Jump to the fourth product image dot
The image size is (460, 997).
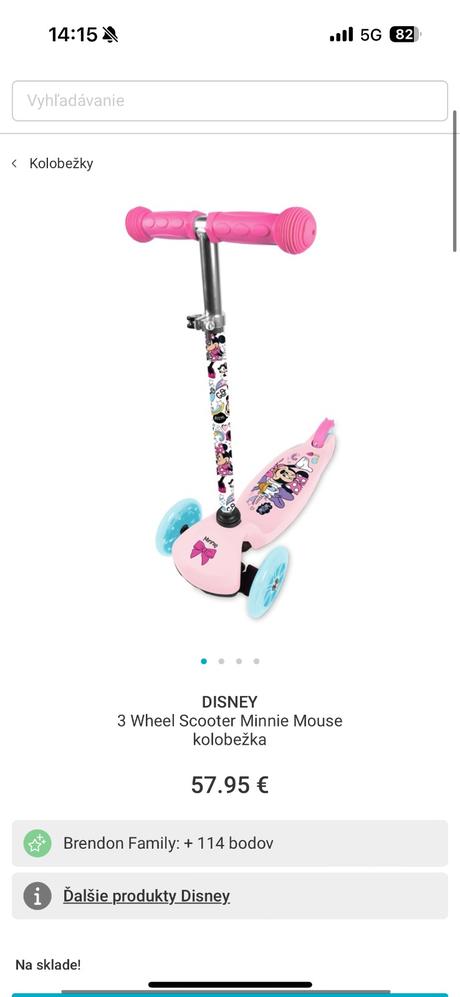[x=256, y=661]
